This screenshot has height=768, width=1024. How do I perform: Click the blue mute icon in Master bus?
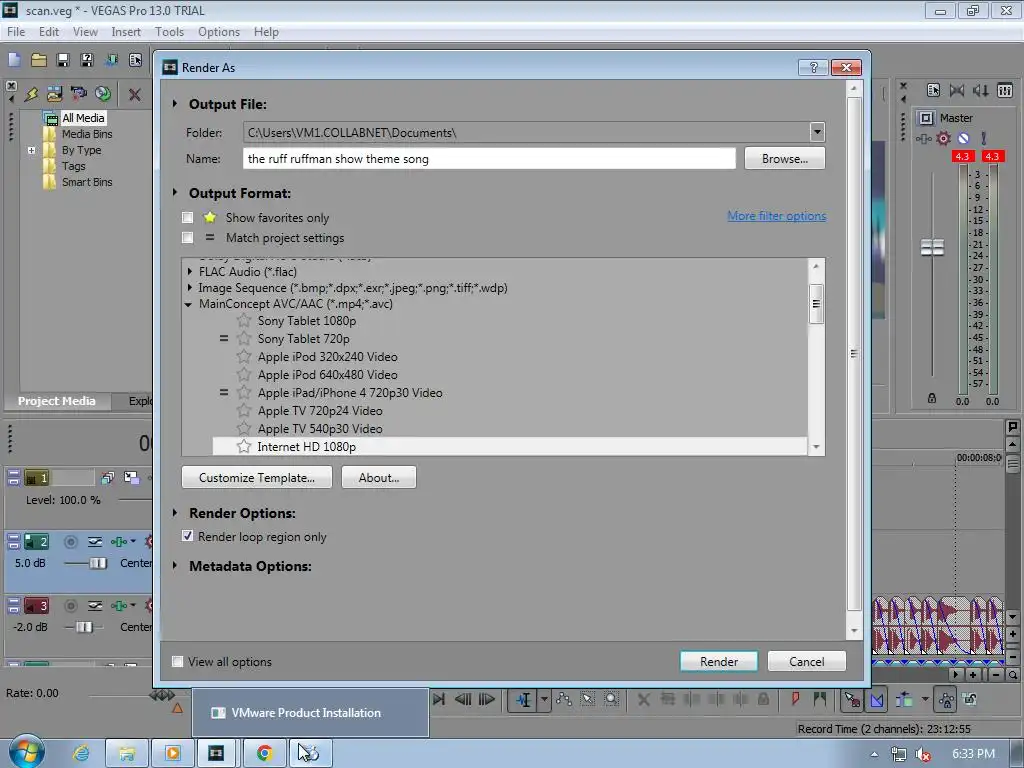click(x=963, y=138)
